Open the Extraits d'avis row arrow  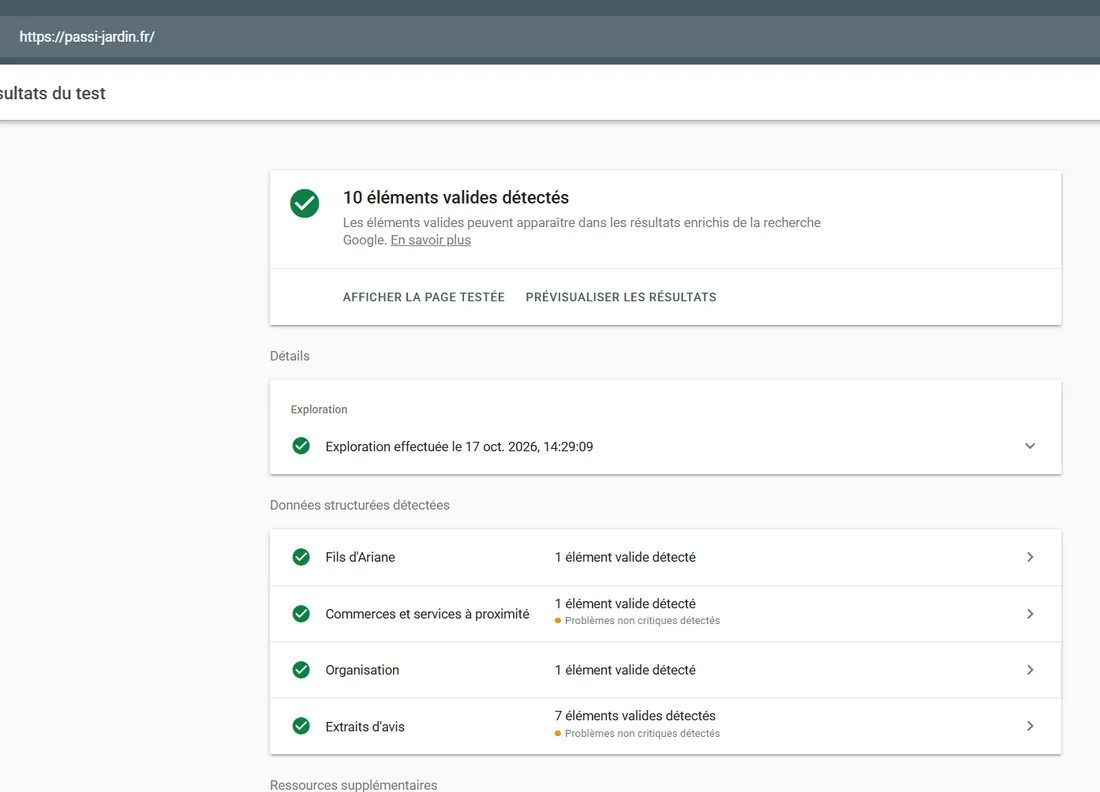pyautogui.click(x=1030, y=726)
